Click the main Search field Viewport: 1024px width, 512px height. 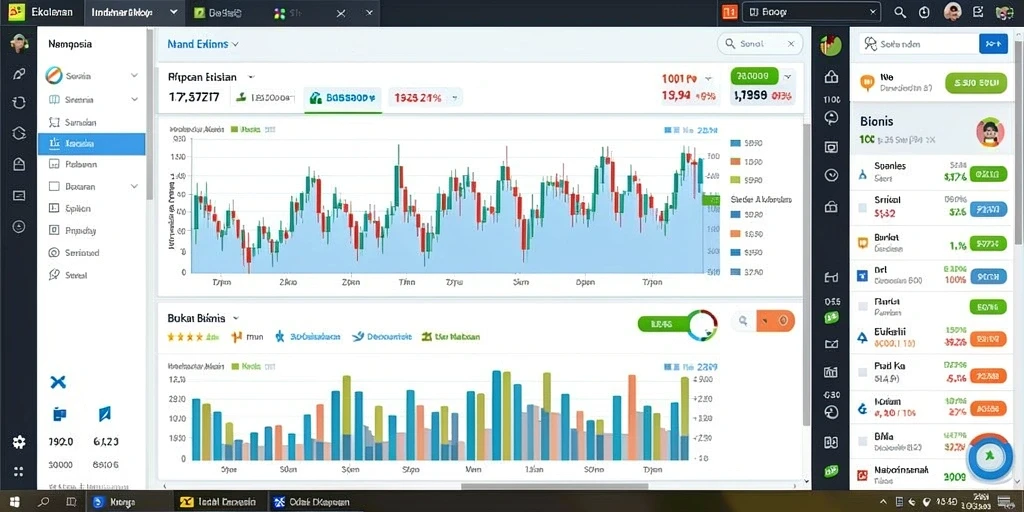coord(760,44)
